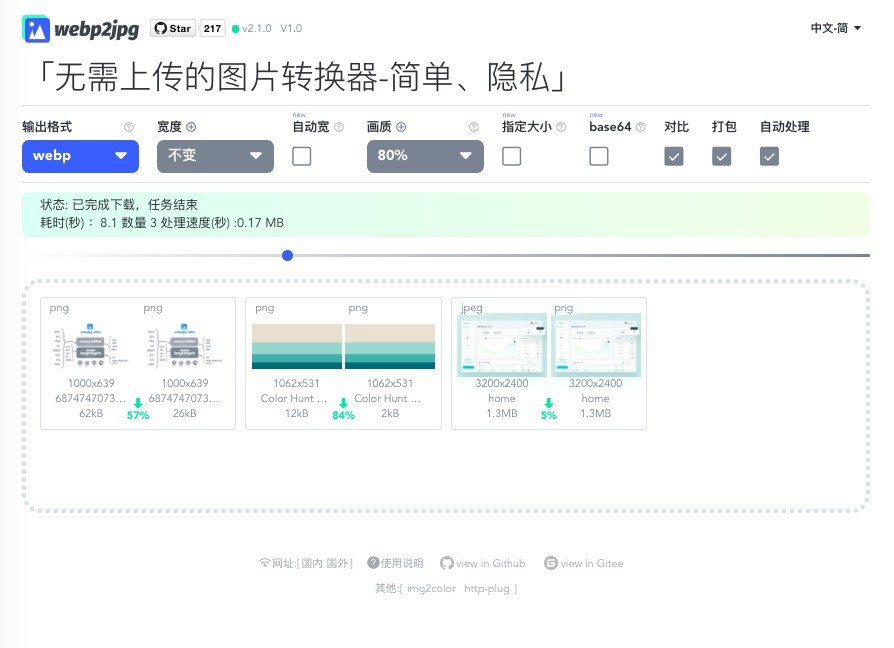The height and width of the screenshot is (648, 894).
Task: Click the Gitee icon beside view in Gitee
Action: coord(551,563)
